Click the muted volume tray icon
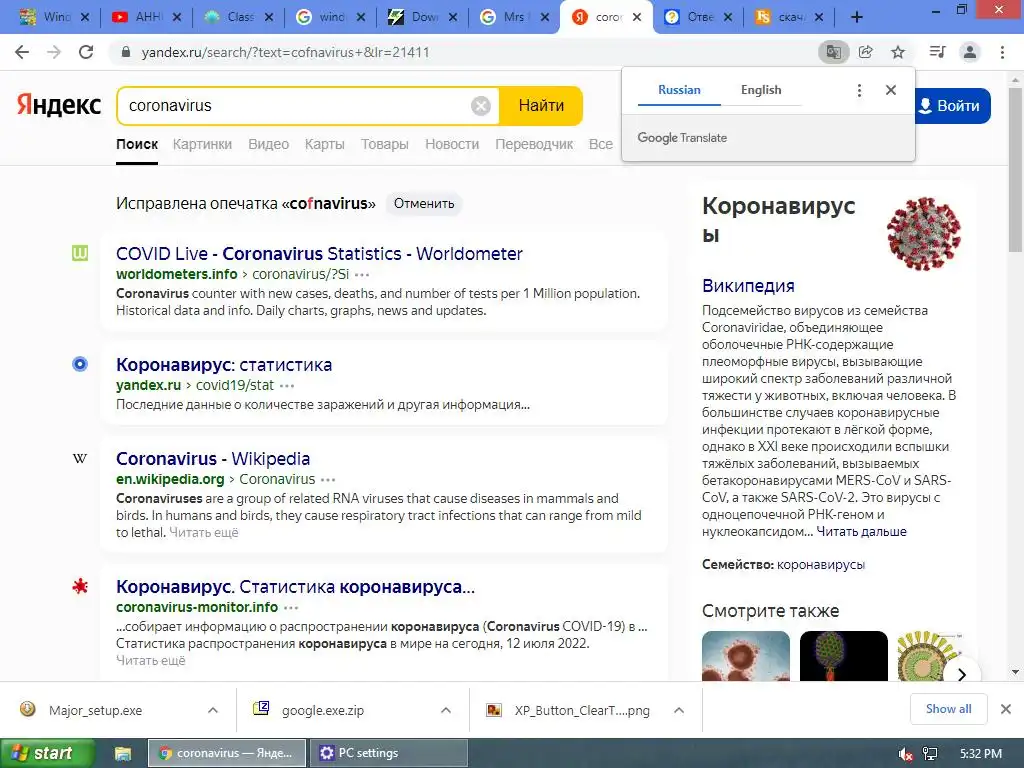1024x768 pixels. tap(906, 754)
